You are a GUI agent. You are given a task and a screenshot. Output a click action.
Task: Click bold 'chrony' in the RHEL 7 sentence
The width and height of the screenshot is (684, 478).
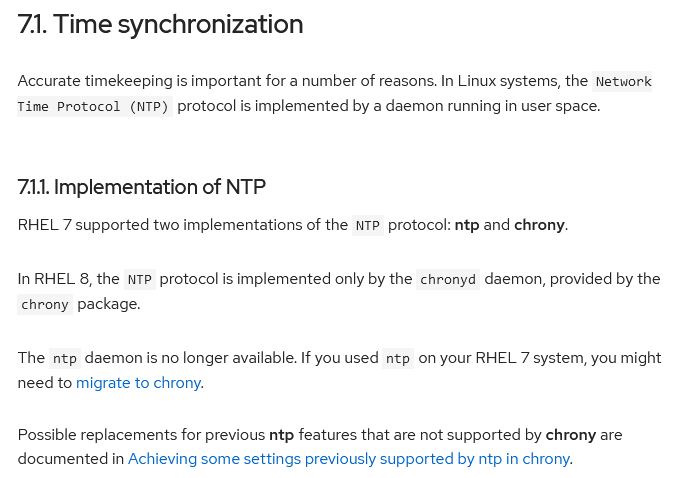point(539,225)
